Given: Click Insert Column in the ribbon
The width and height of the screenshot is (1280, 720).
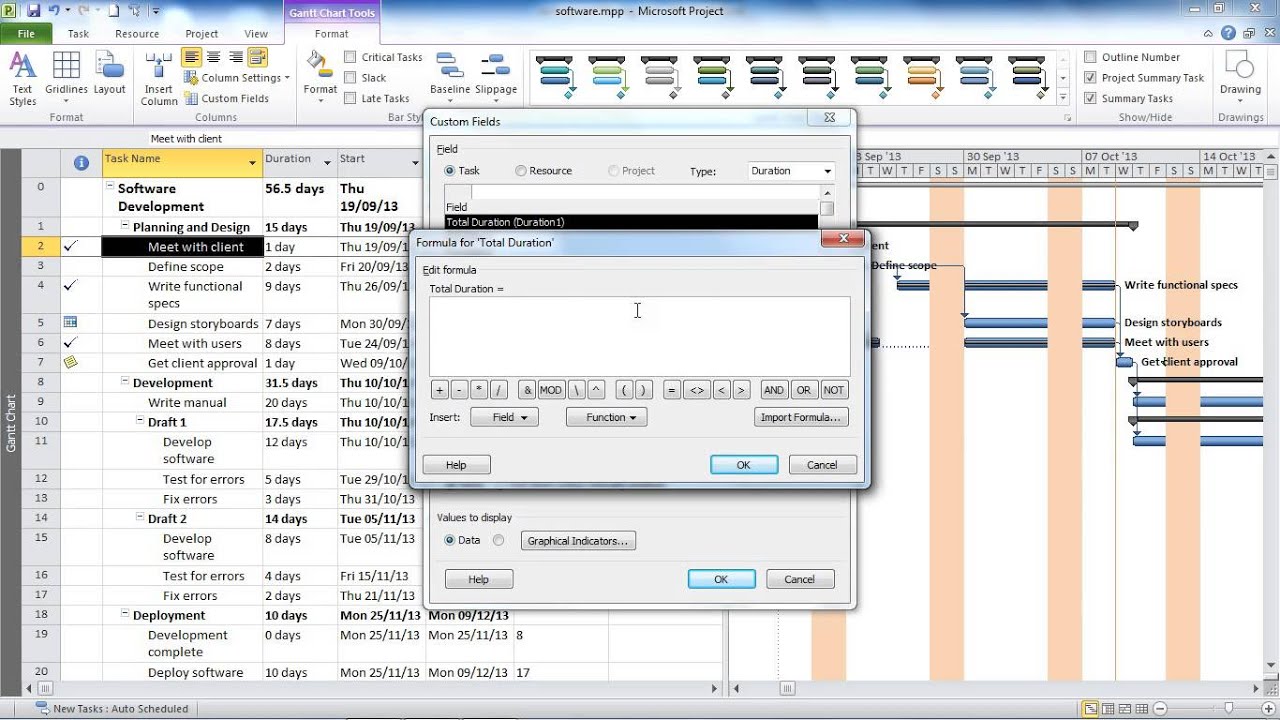Looking at the screenshot, I should 159,79.
